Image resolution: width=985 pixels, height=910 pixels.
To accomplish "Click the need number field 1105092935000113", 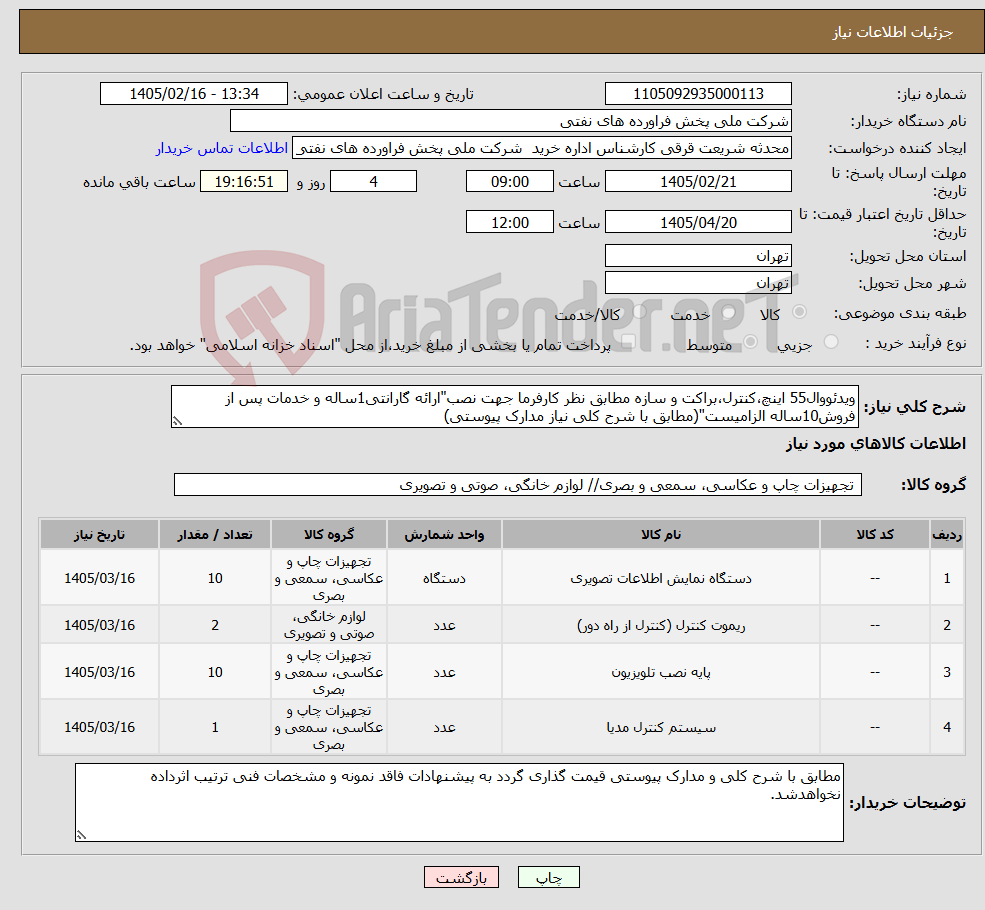I will click(x=698, y=94).
